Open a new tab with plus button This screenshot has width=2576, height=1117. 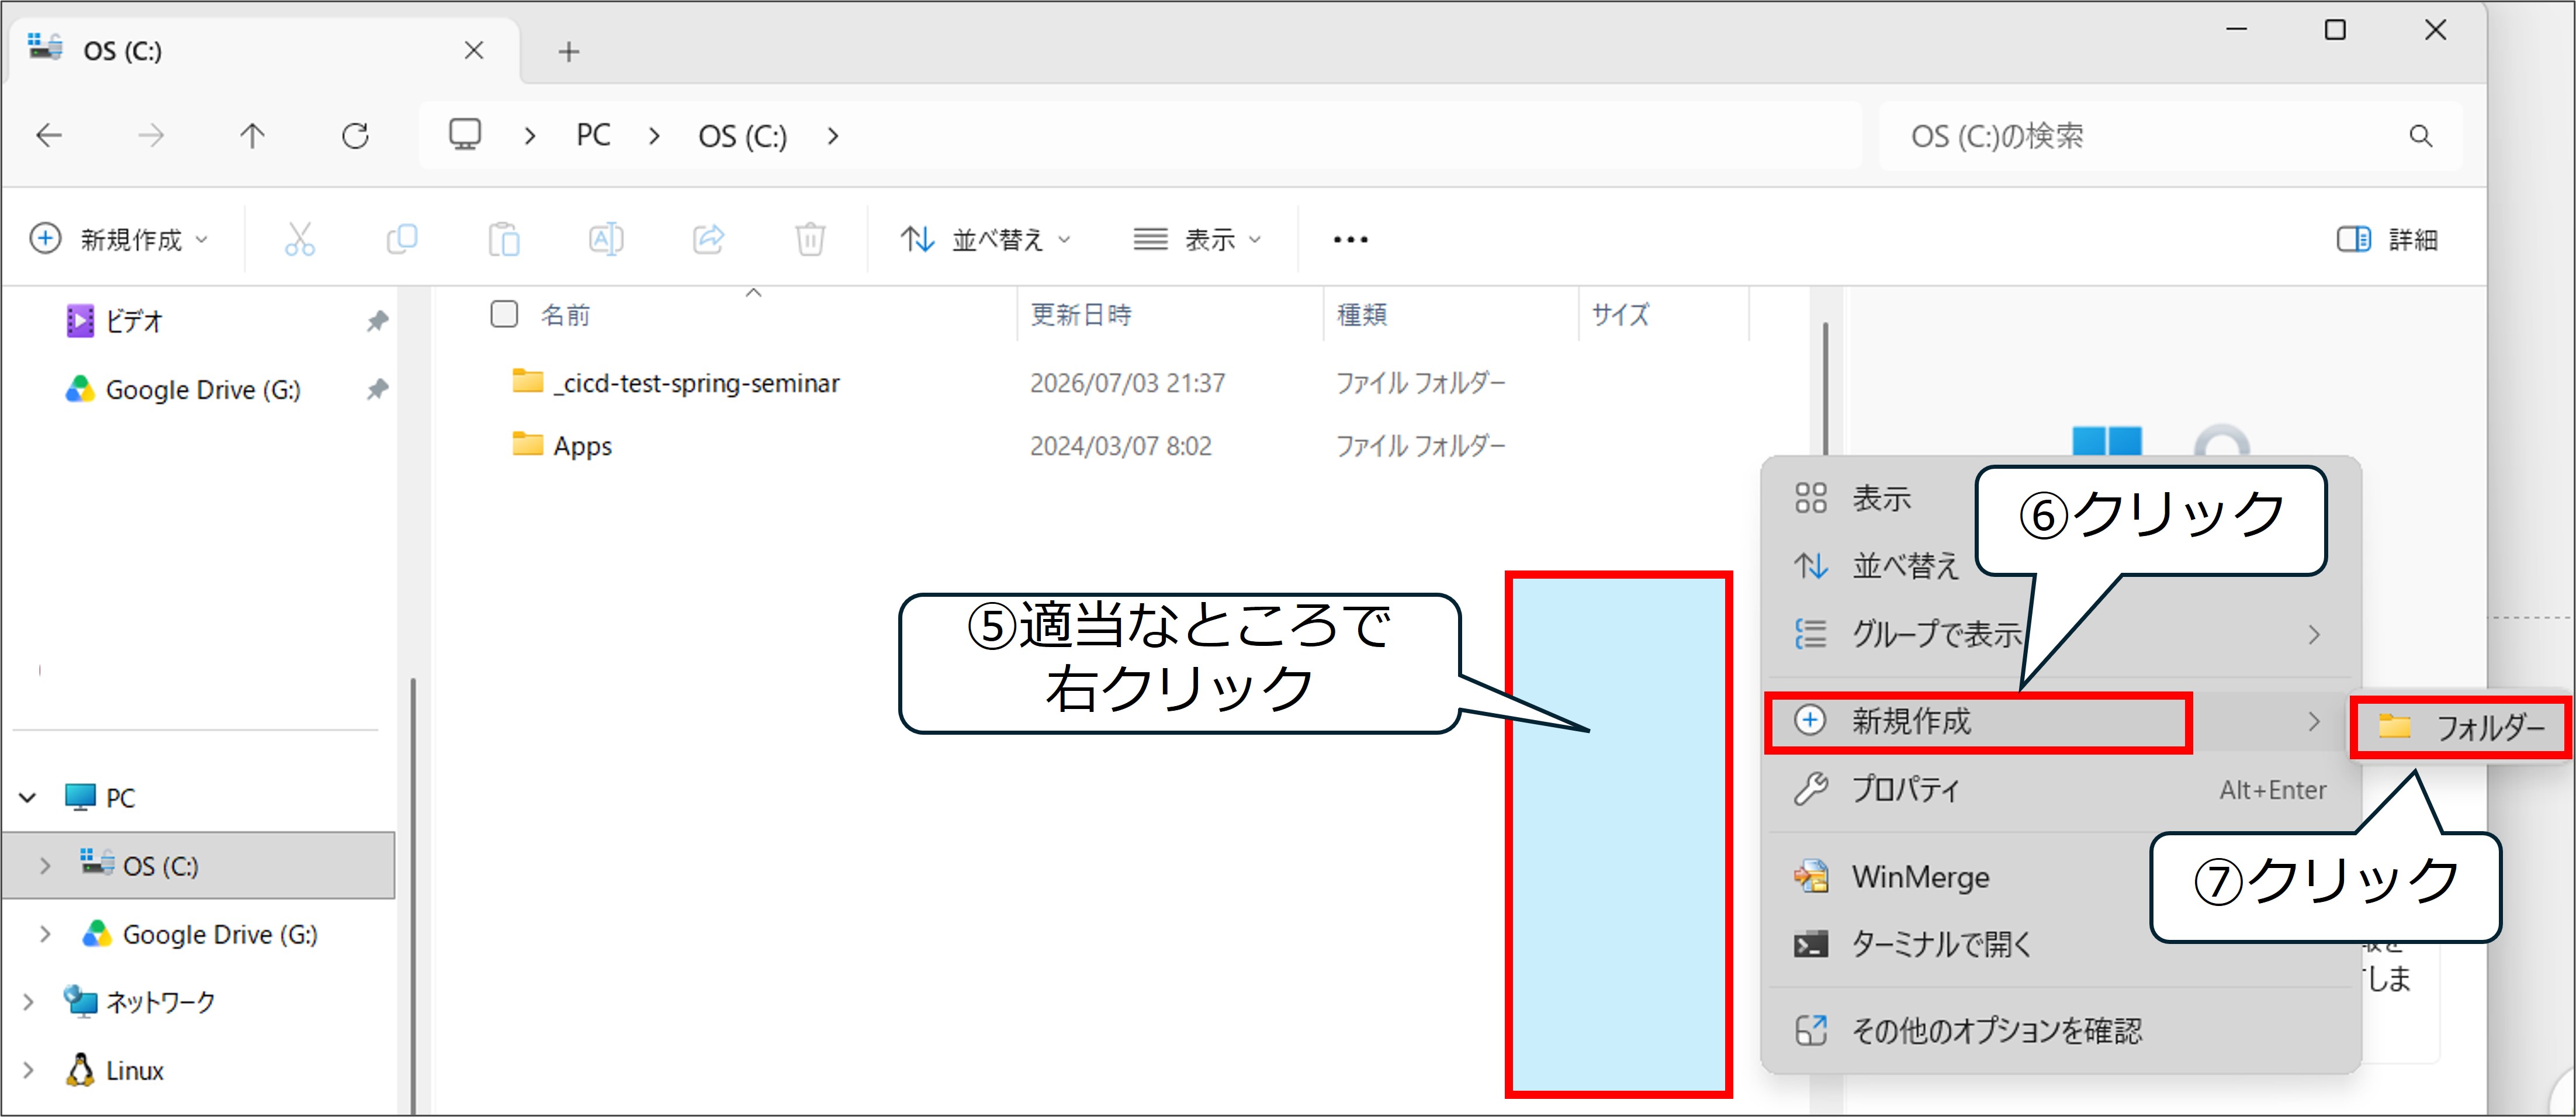pyautogui.click(x=569, y=51)
